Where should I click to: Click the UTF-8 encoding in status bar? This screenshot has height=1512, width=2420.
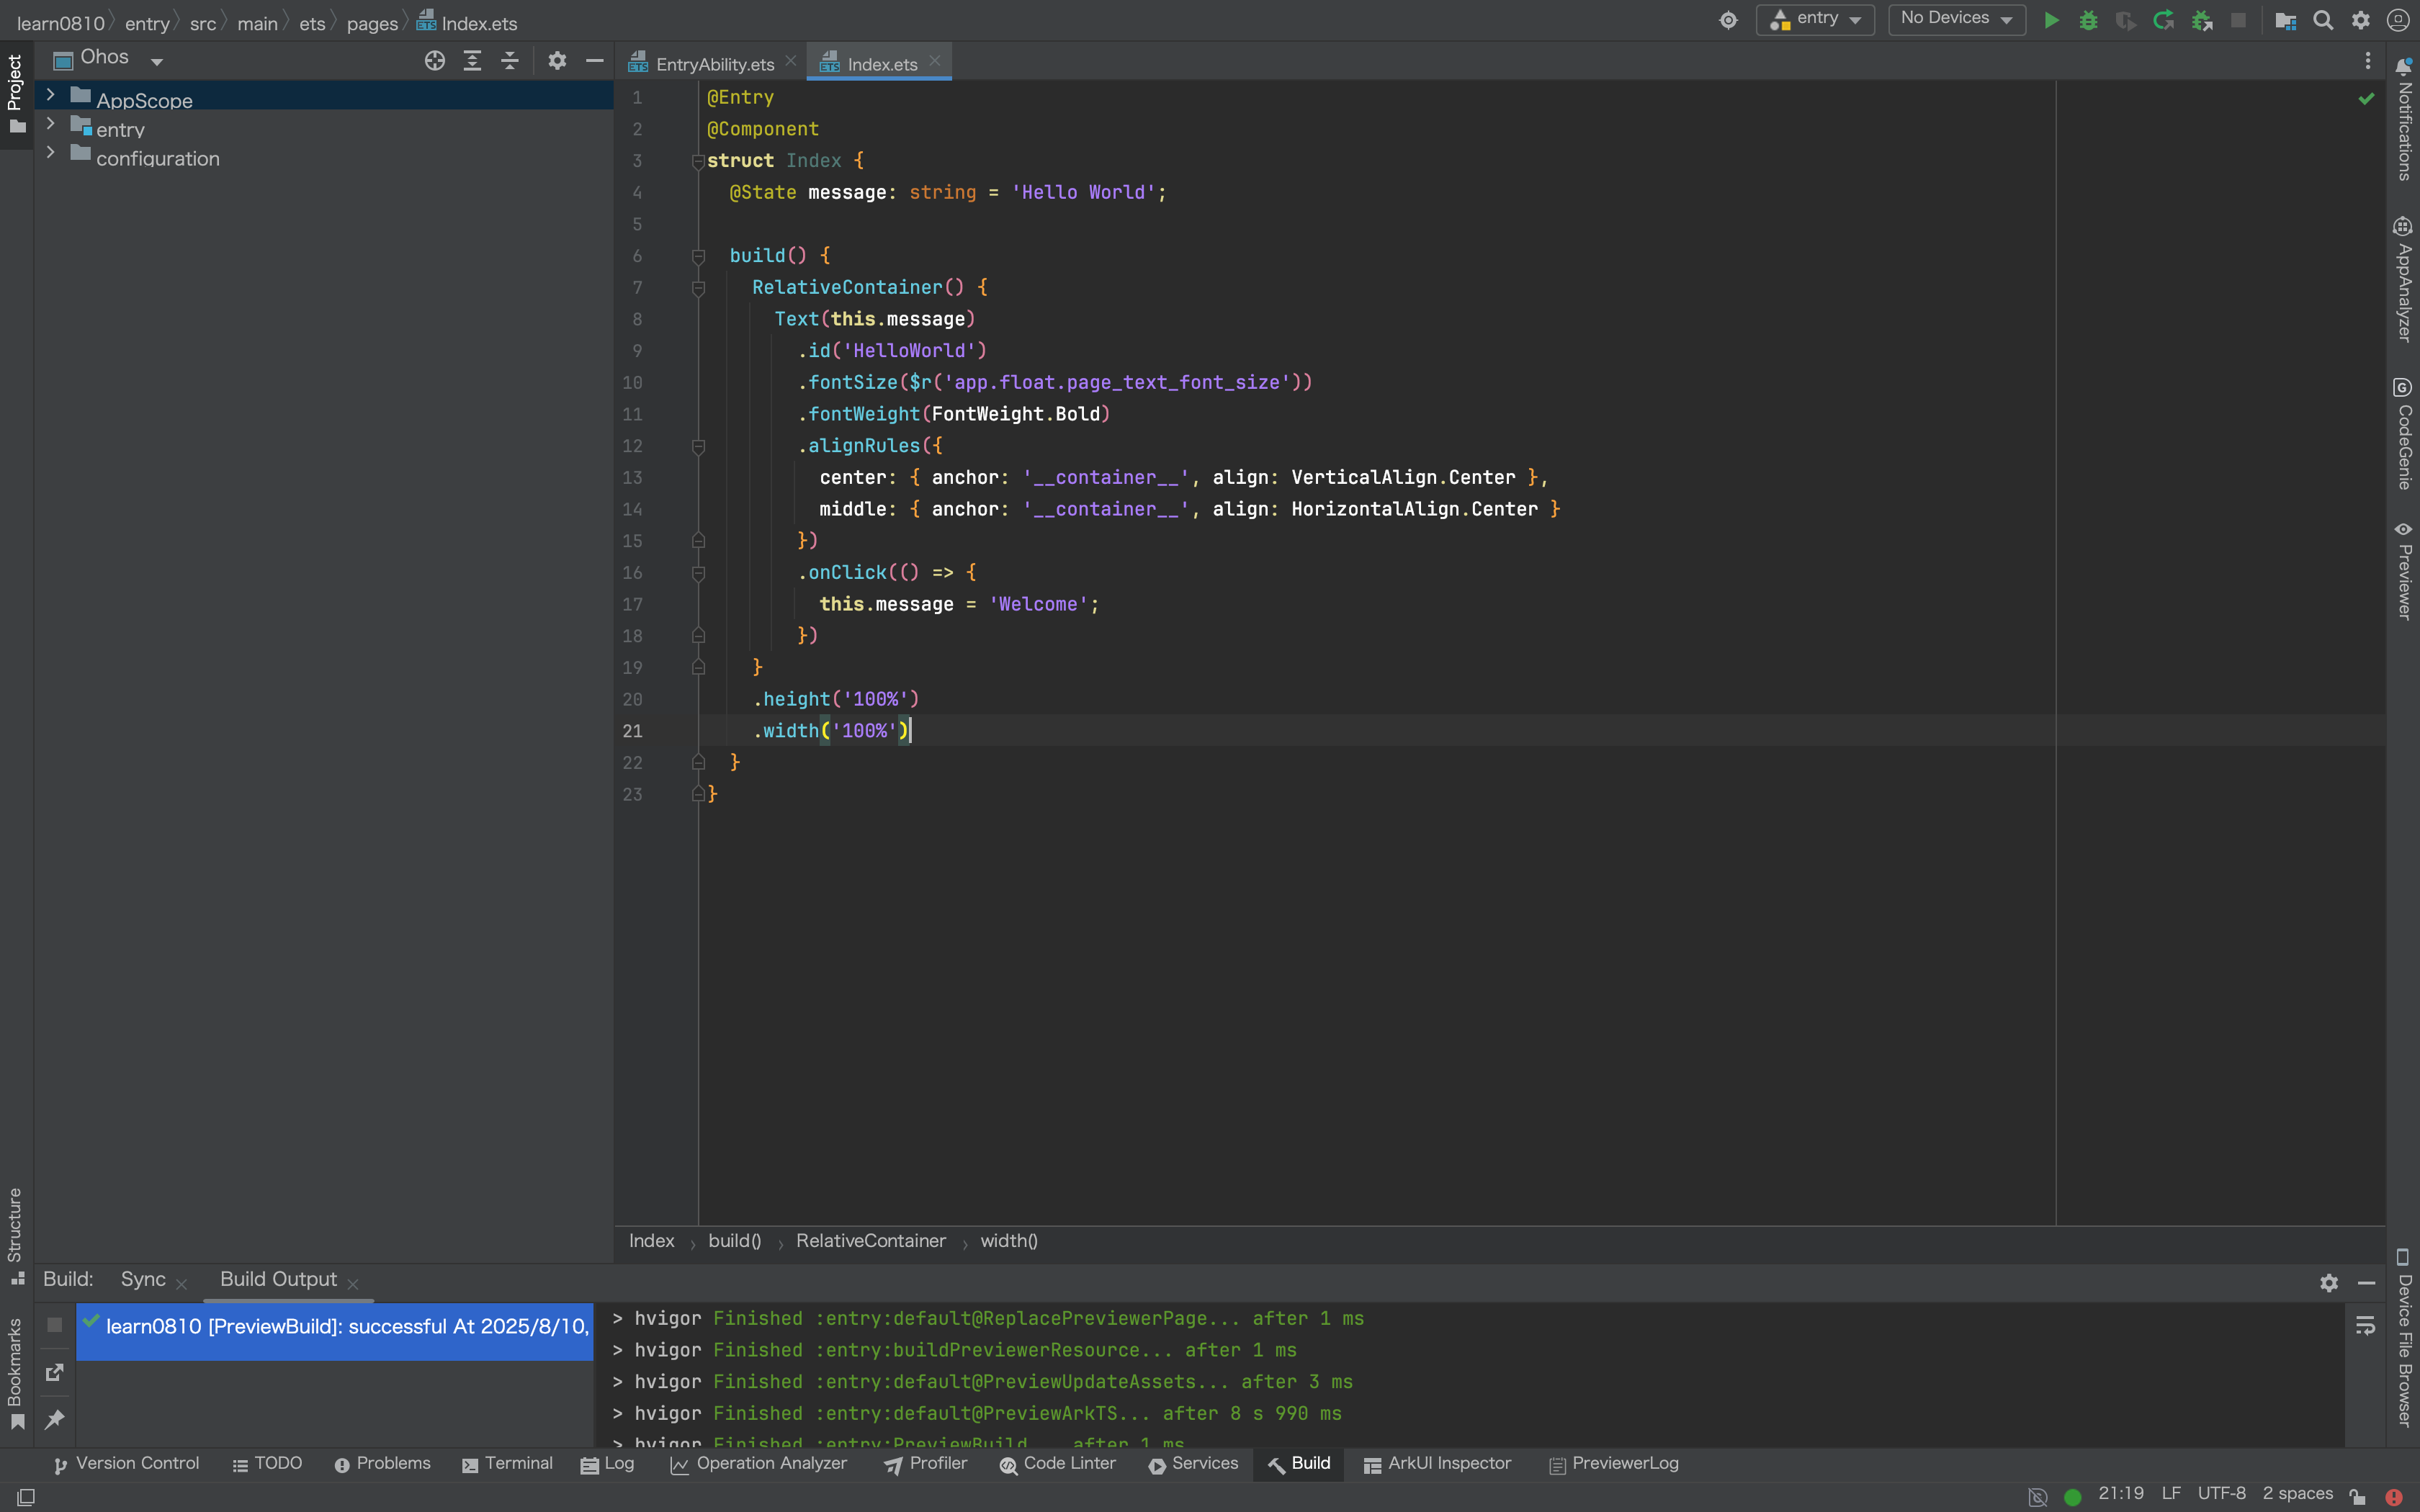coord(2221,1494)
